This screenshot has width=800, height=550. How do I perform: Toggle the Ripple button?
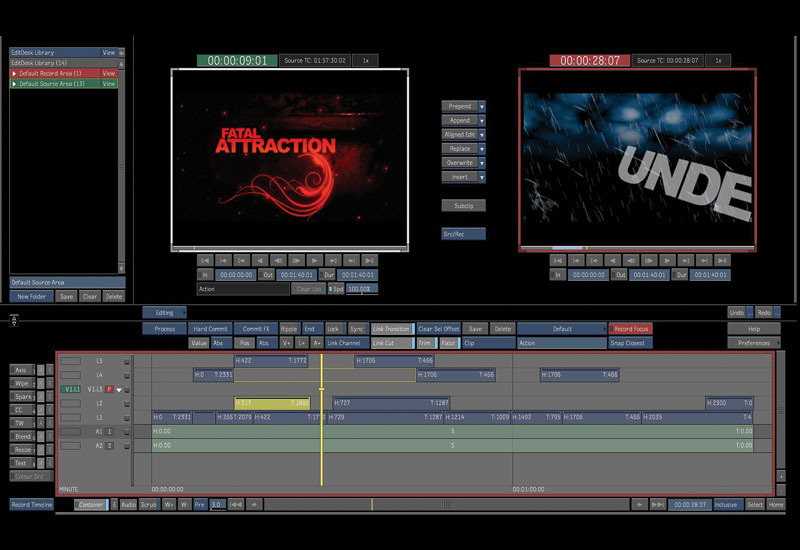click(x=289, y=329)
